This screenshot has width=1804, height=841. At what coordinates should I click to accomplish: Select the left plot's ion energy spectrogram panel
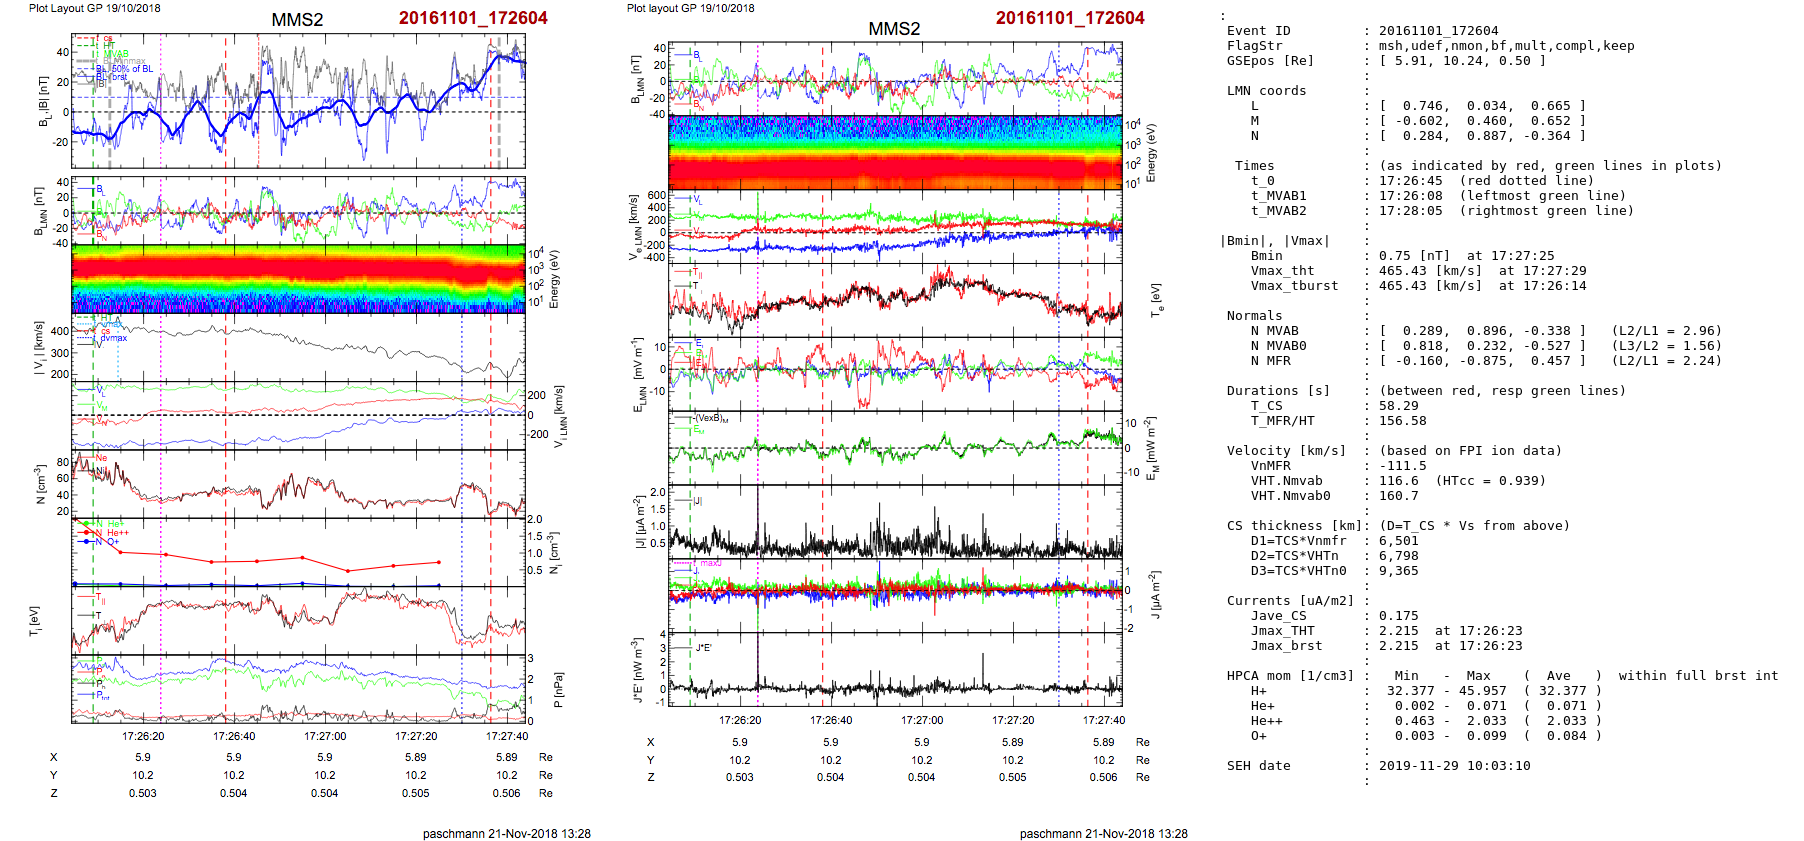[x=298, y=279]
